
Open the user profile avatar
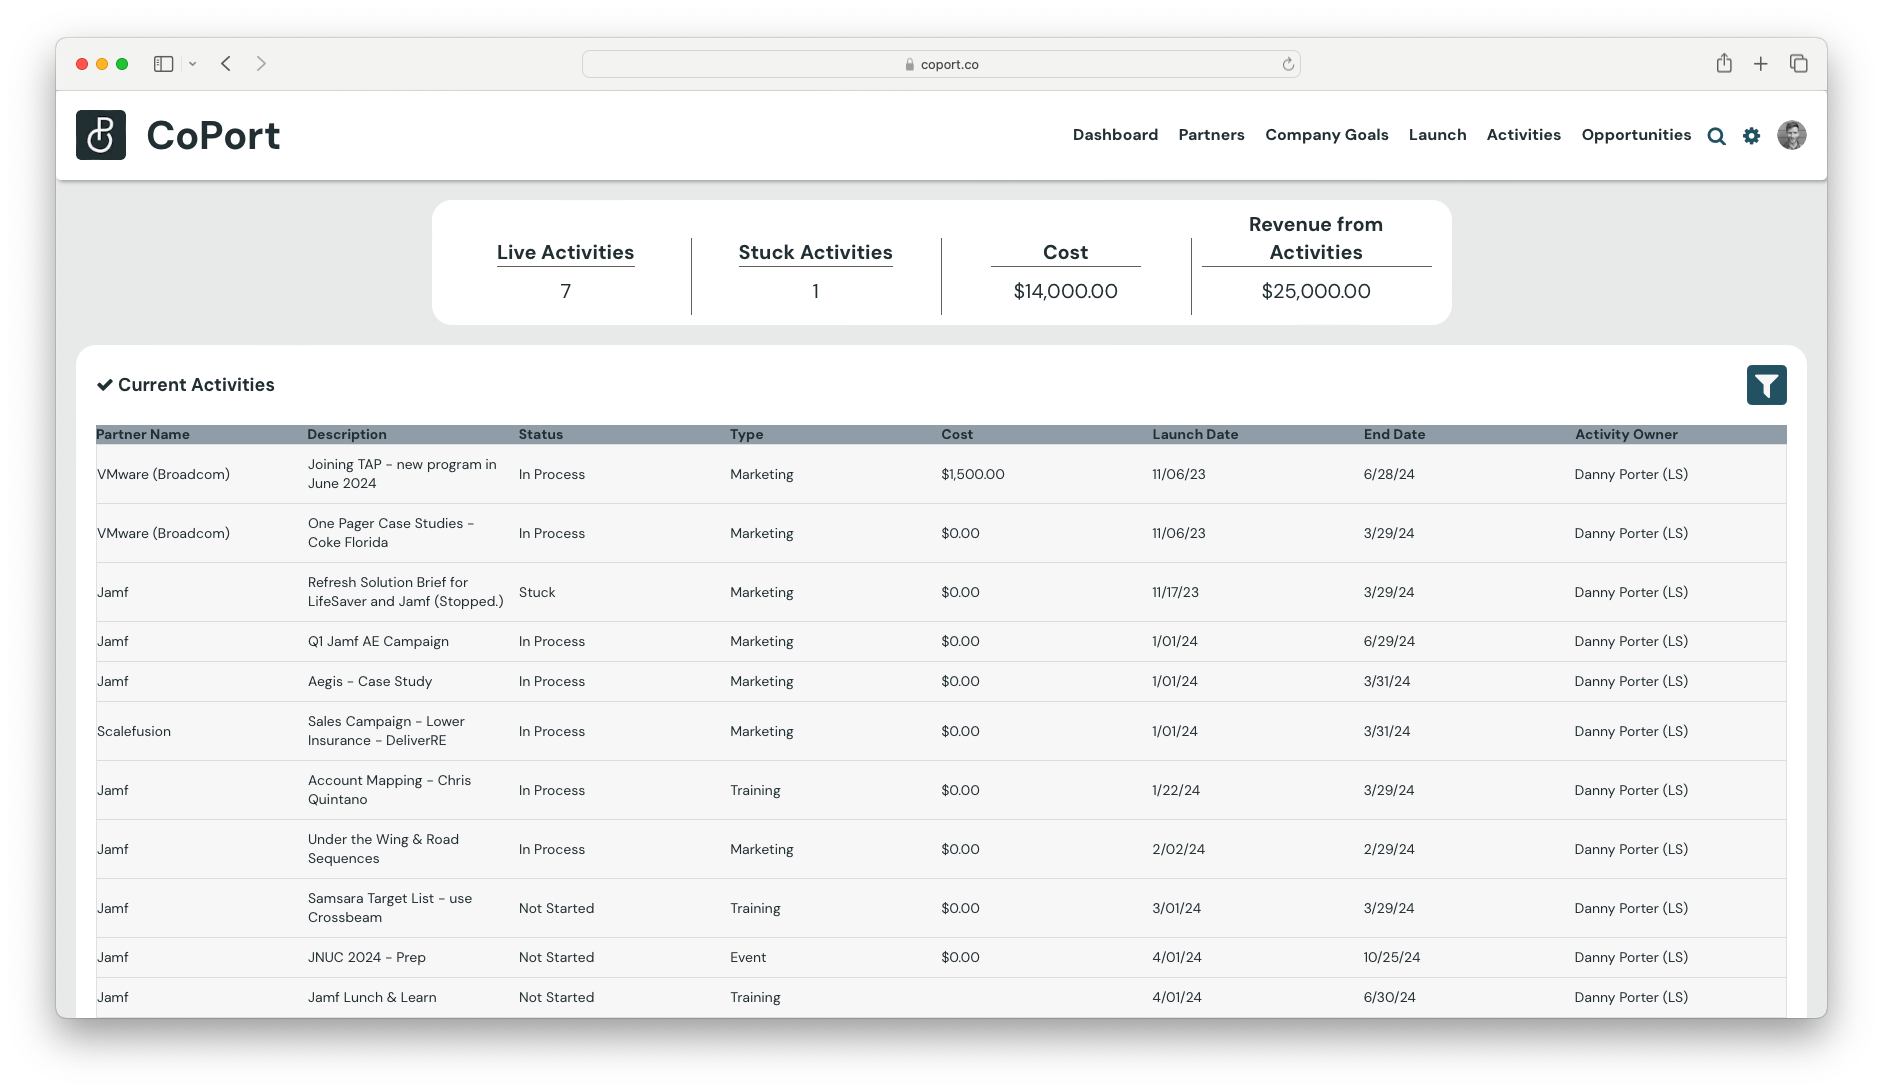click(x=1791, y=135)
